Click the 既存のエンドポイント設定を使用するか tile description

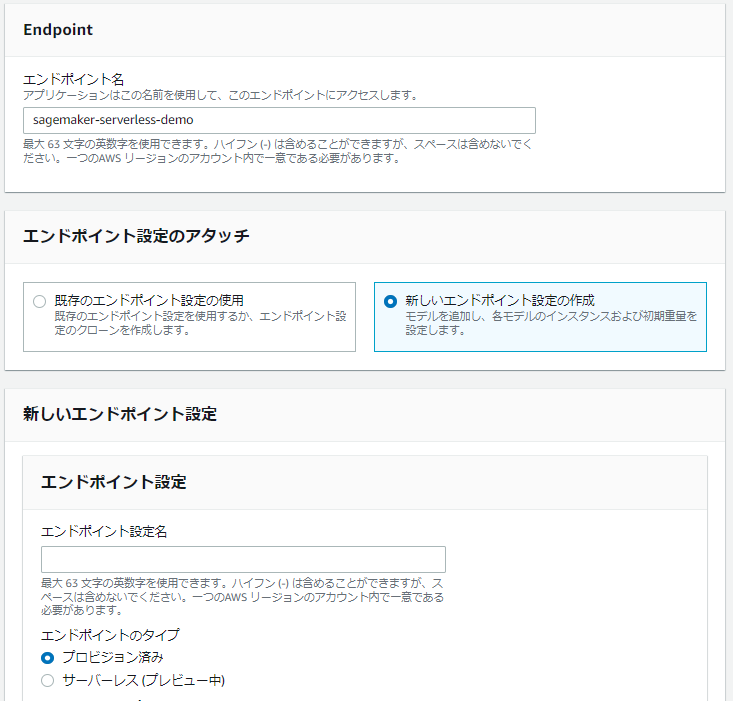(x=200, y=323)
